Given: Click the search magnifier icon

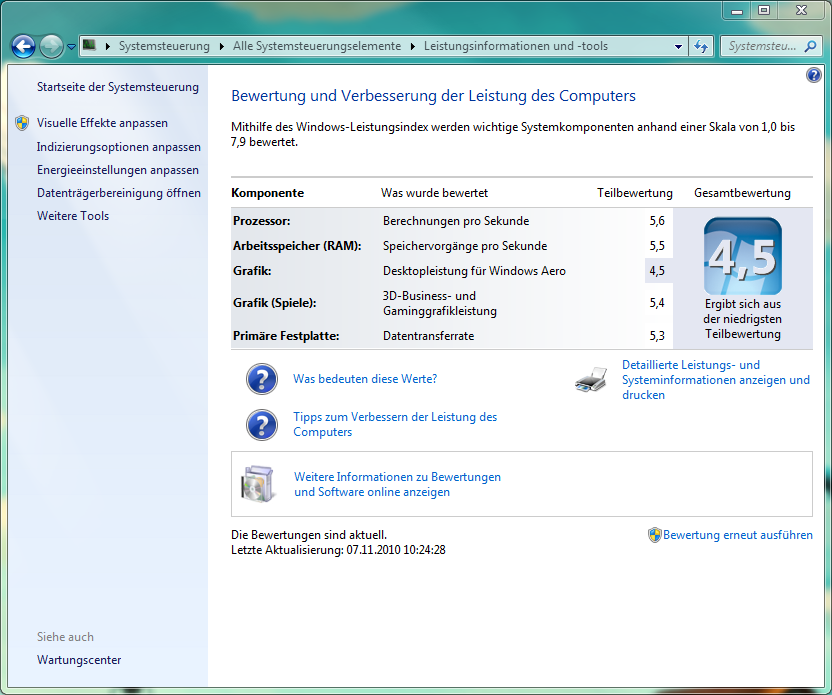Looking at the screenshot, I should tap(810, 46).
